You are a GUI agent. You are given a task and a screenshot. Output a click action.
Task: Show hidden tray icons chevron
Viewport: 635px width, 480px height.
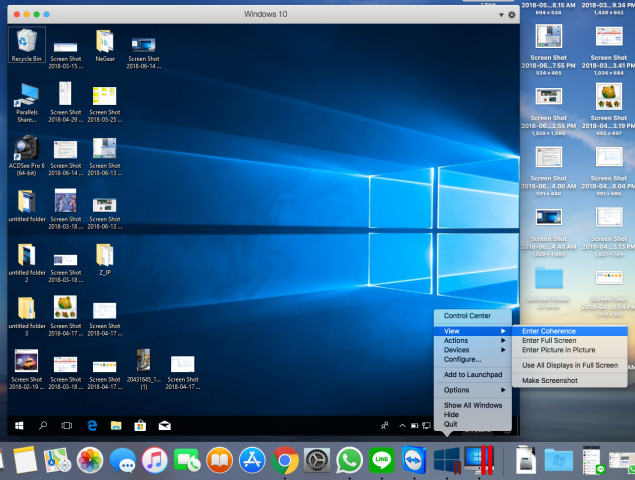402,425
